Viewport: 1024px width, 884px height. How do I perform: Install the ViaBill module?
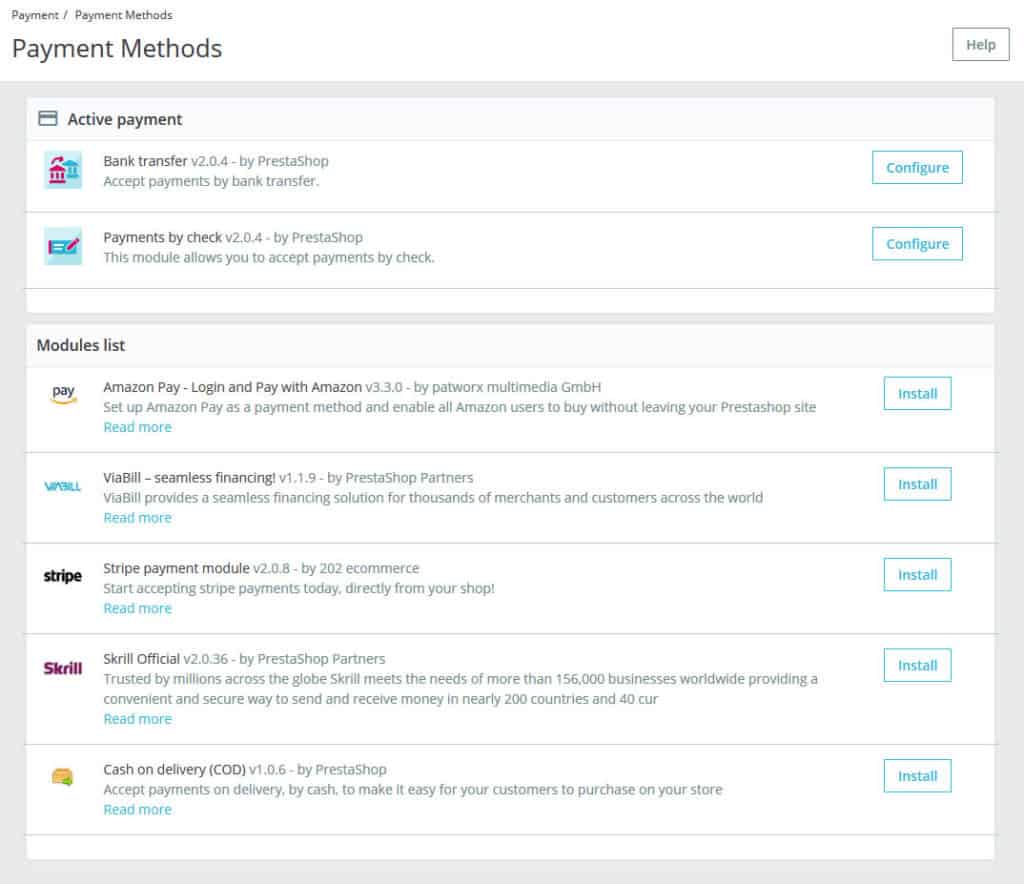point(917,484)
